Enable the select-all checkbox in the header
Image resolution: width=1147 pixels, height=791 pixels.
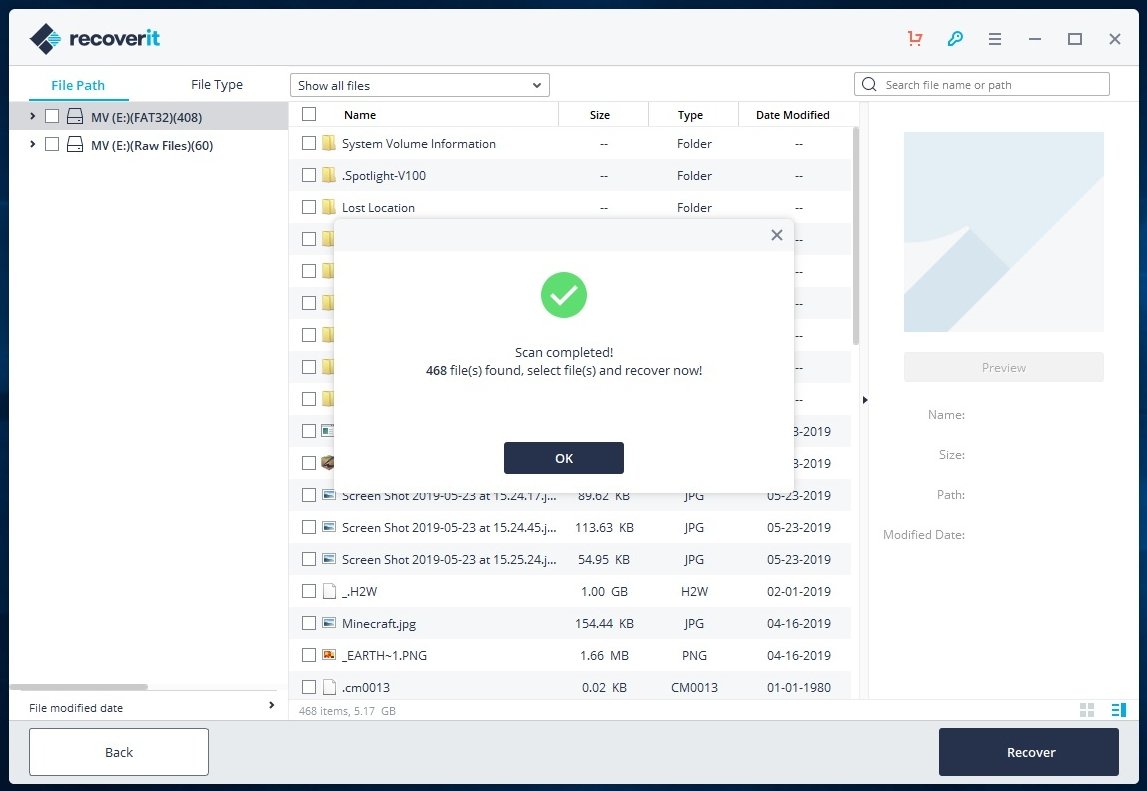point(309,114)
